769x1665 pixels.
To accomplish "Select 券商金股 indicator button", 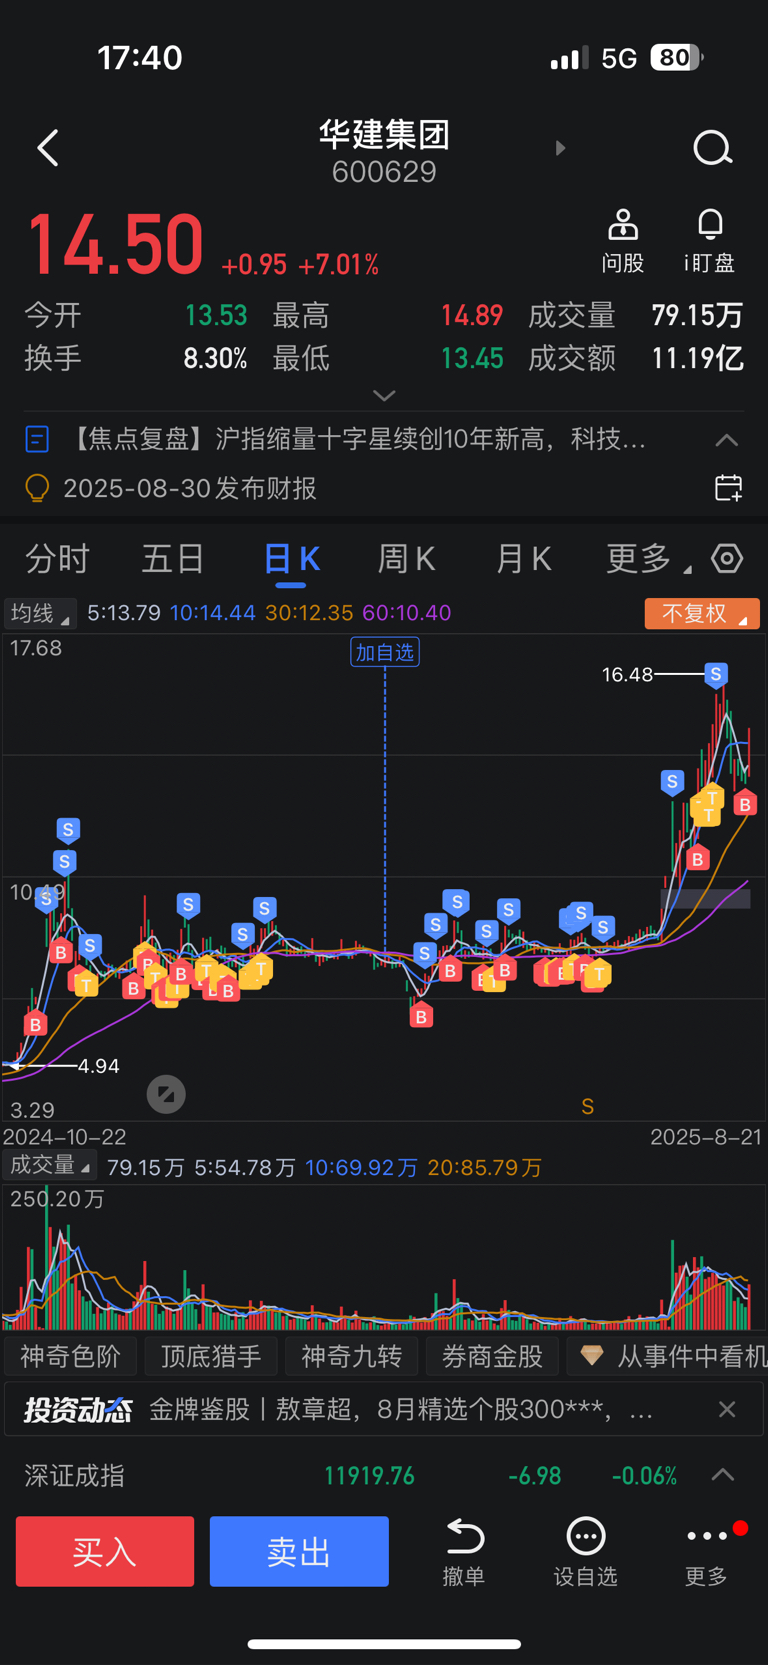I will [x=492, y=1357].
